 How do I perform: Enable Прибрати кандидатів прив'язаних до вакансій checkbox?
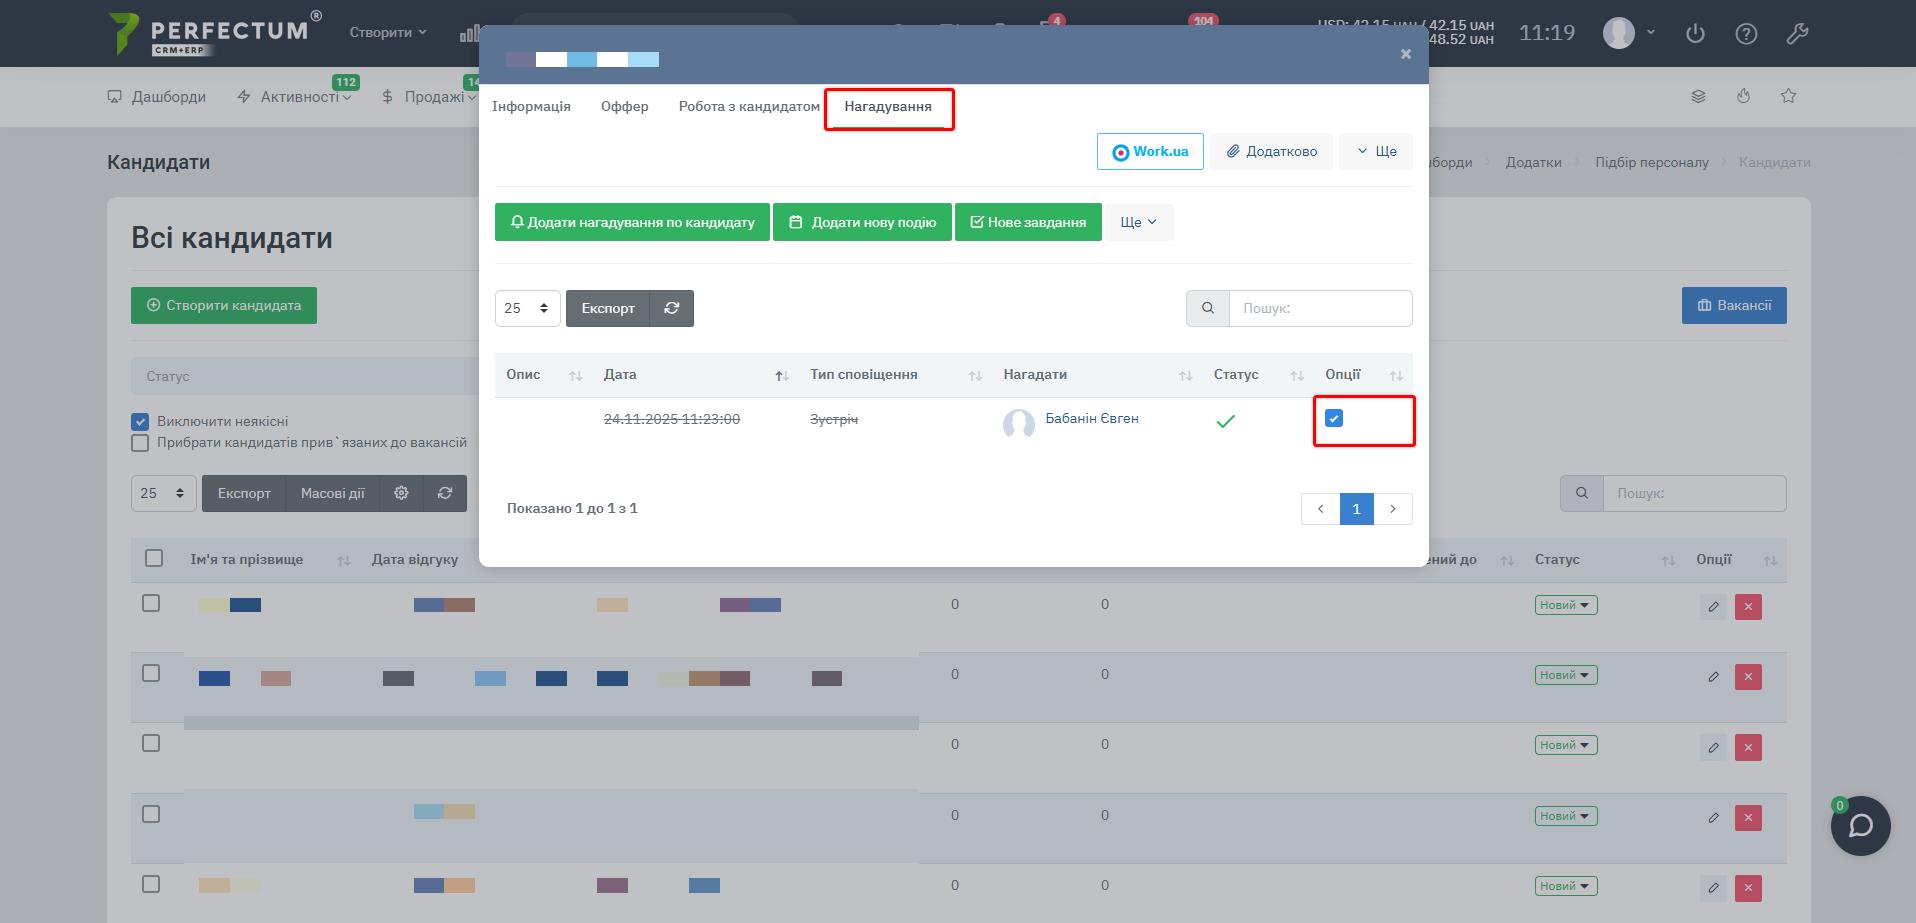(141, 442)
